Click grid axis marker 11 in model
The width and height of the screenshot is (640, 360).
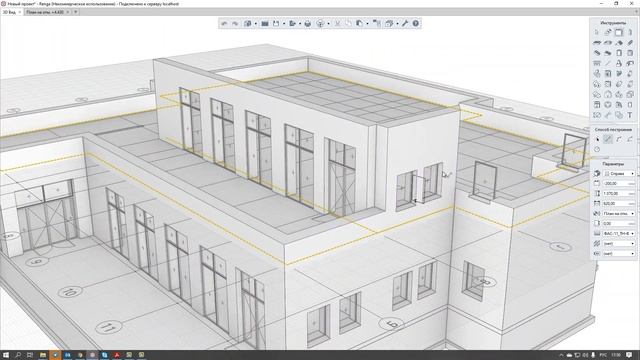pos(108,327)
